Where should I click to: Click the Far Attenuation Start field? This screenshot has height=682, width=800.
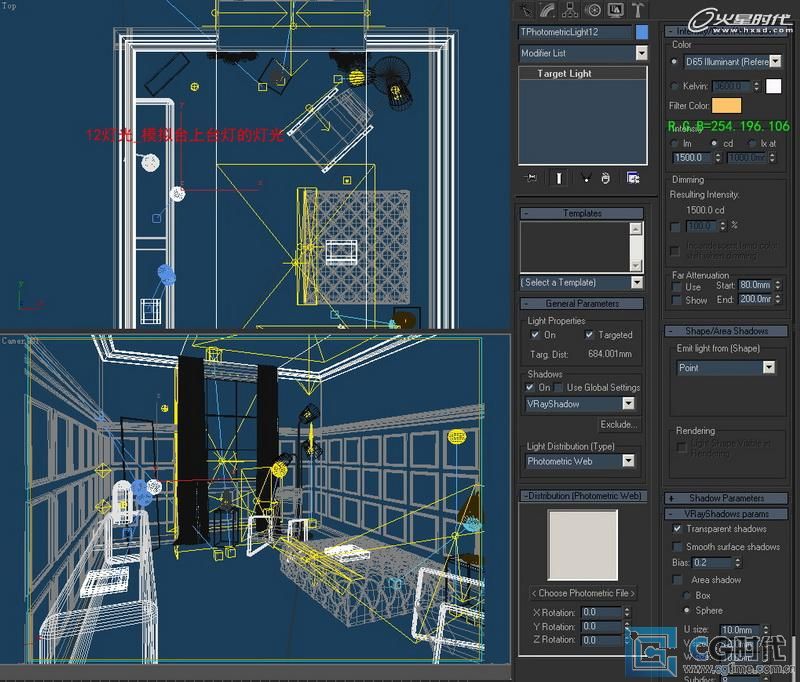(x=755, y=285)
